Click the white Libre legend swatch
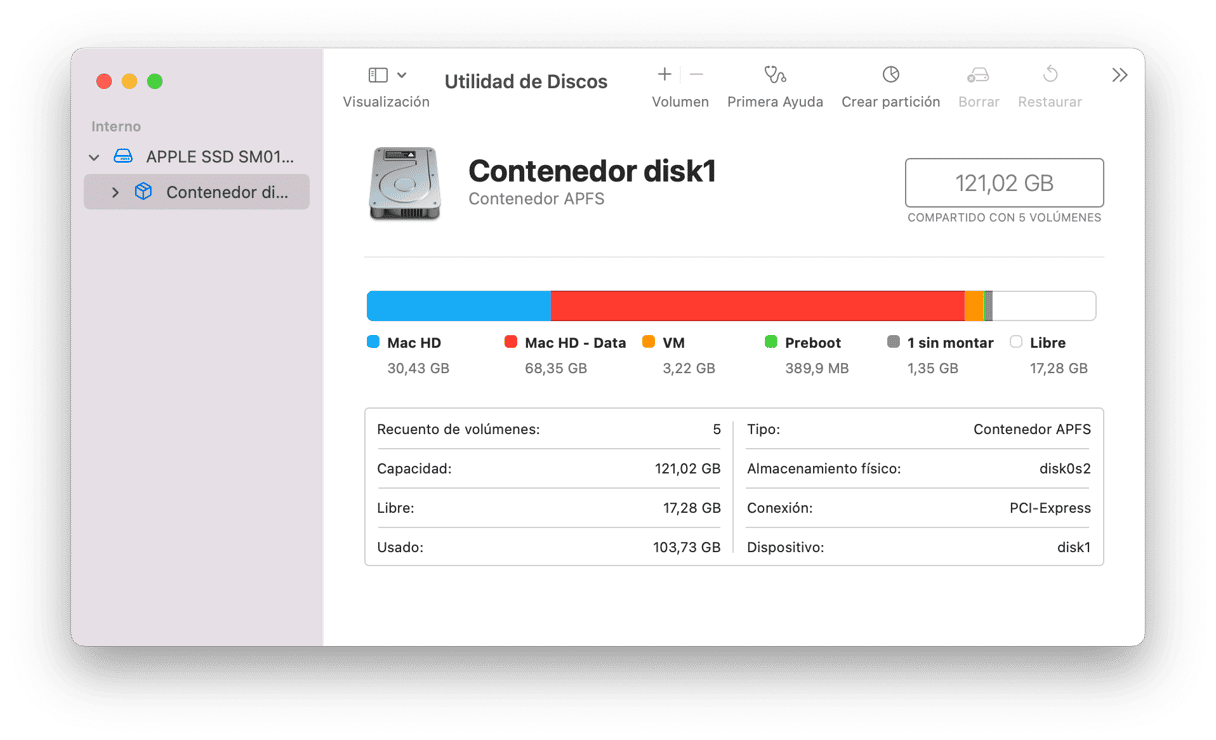 coord(1016,342)
